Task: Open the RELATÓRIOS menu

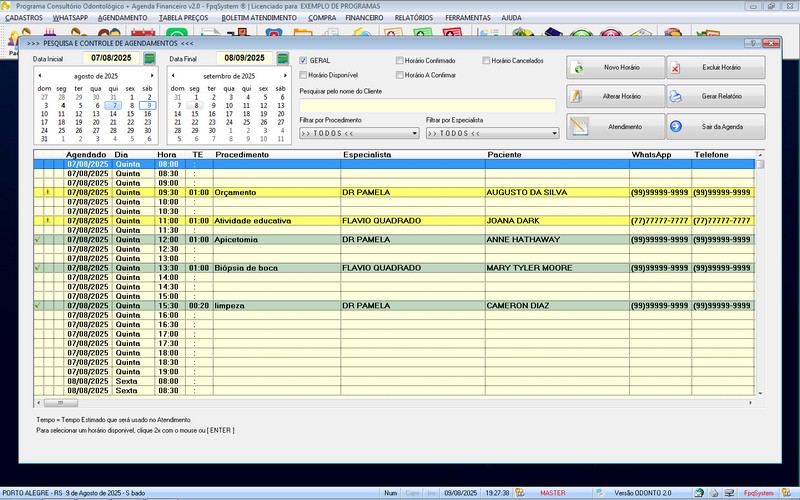Action: [x=413, y=18]
